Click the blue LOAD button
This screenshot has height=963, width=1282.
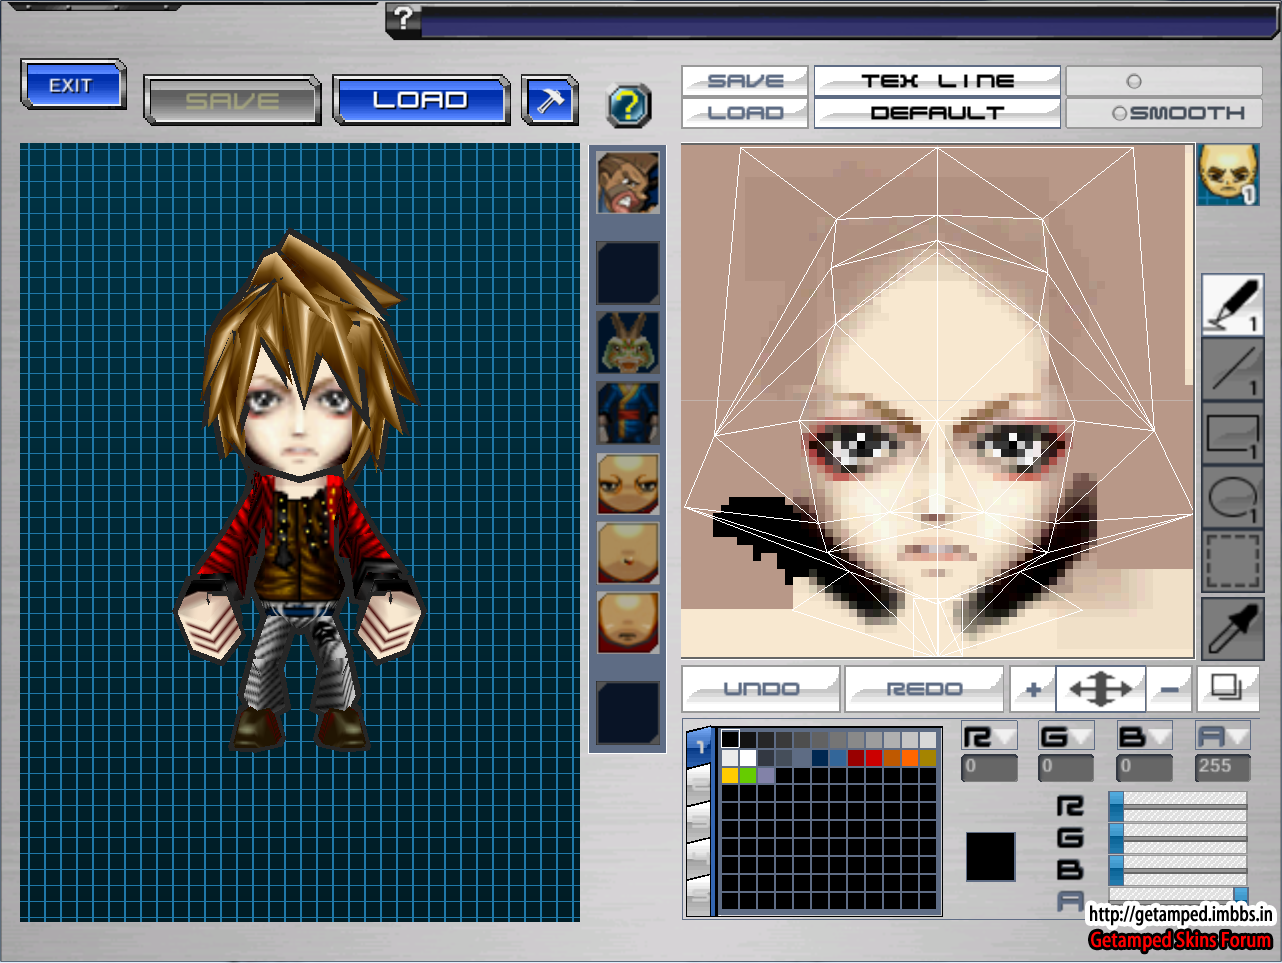coord(421,100)
